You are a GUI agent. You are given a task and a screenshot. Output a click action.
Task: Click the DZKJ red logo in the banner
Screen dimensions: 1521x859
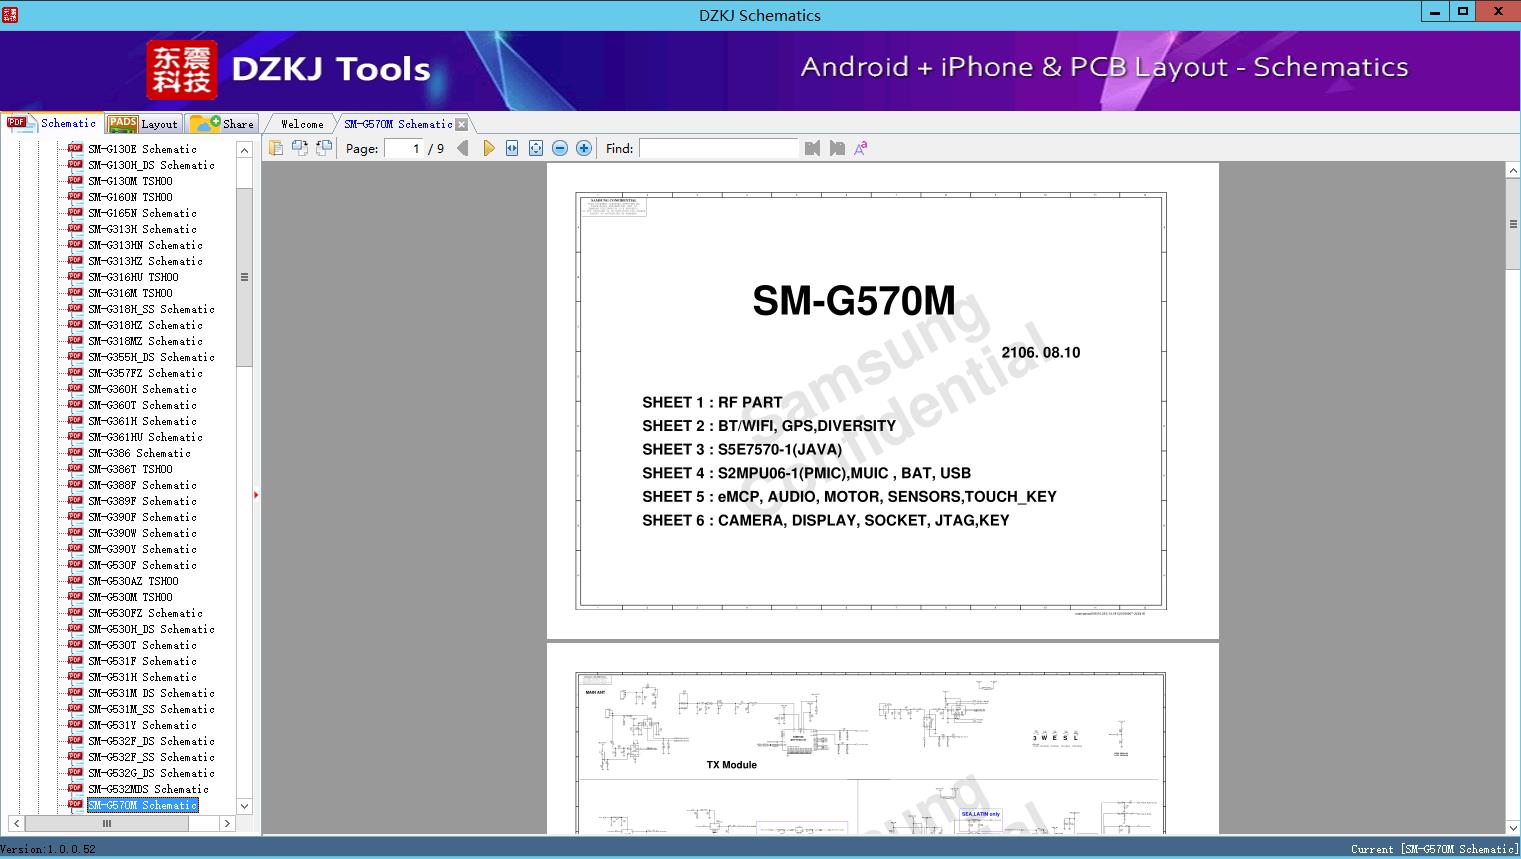point(181,70)
